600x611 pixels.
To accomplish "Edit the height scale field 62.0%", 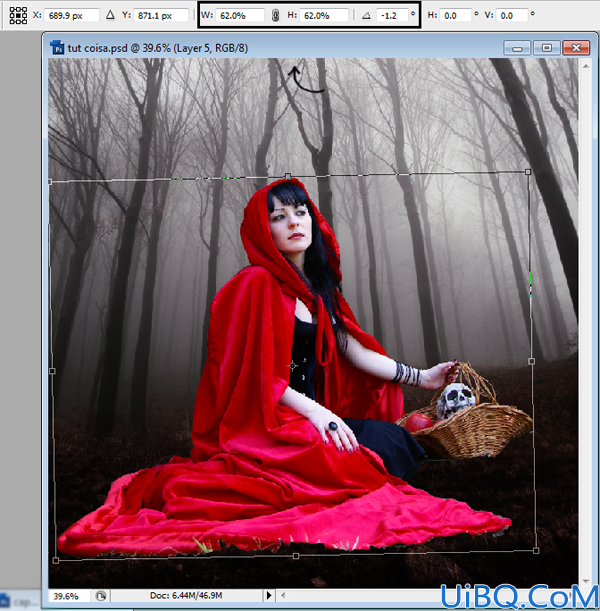I will [324, 16].
